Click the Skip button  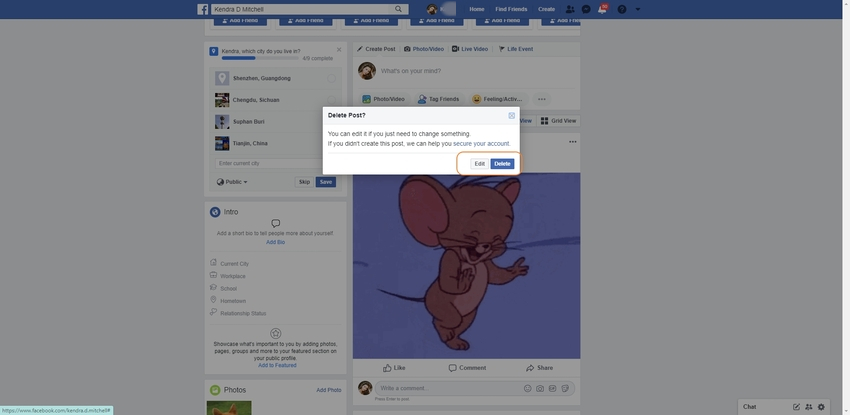click(305, 182)
